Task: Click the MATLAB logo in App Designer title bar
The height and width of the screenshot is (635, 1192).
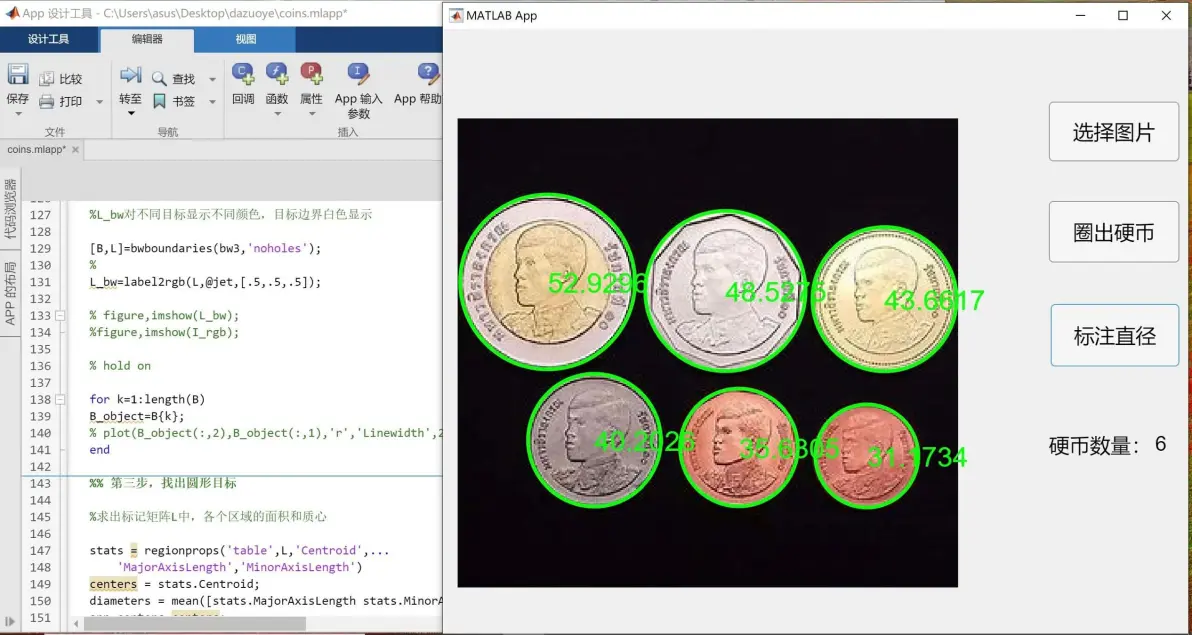Action: pos(11,13)
